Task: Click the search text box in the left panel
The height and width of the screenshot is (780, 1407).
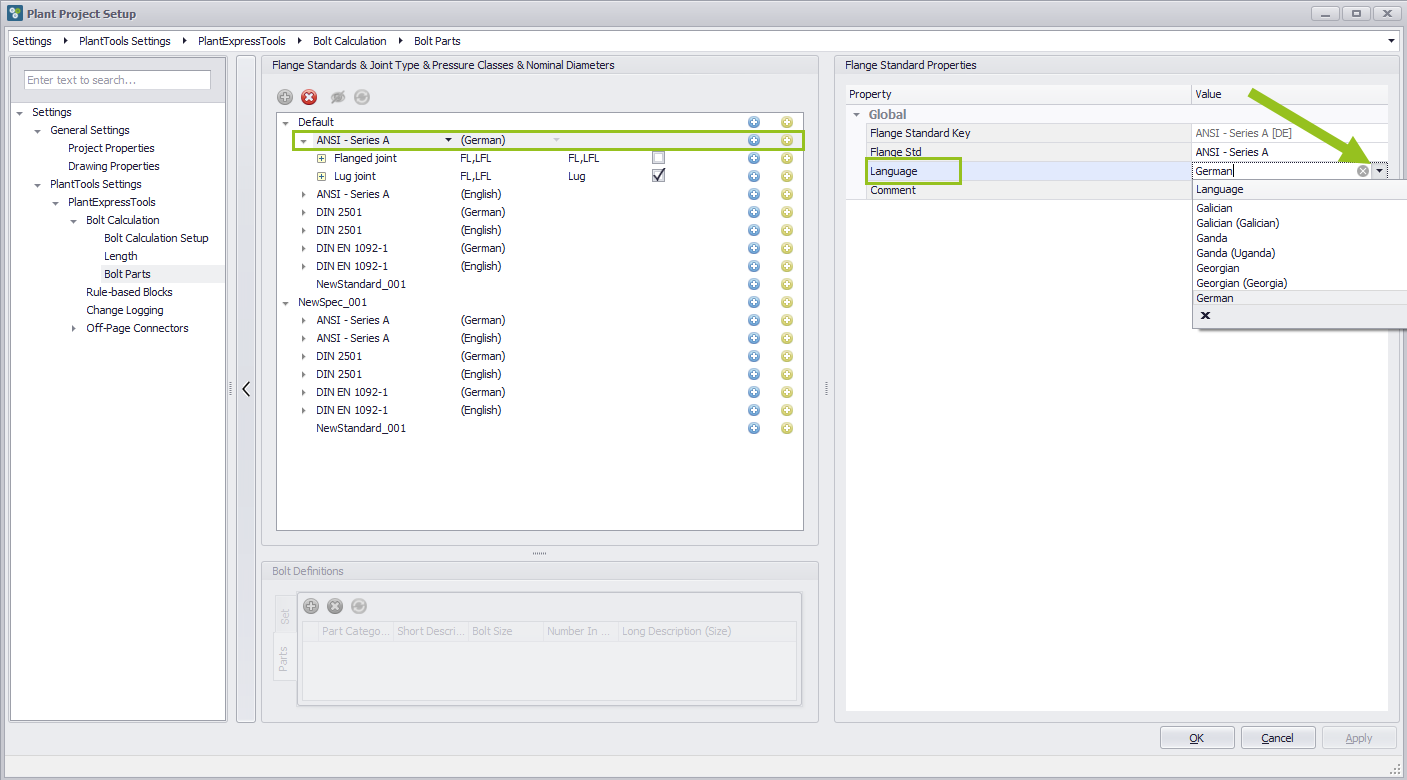Action: (118, 80)
